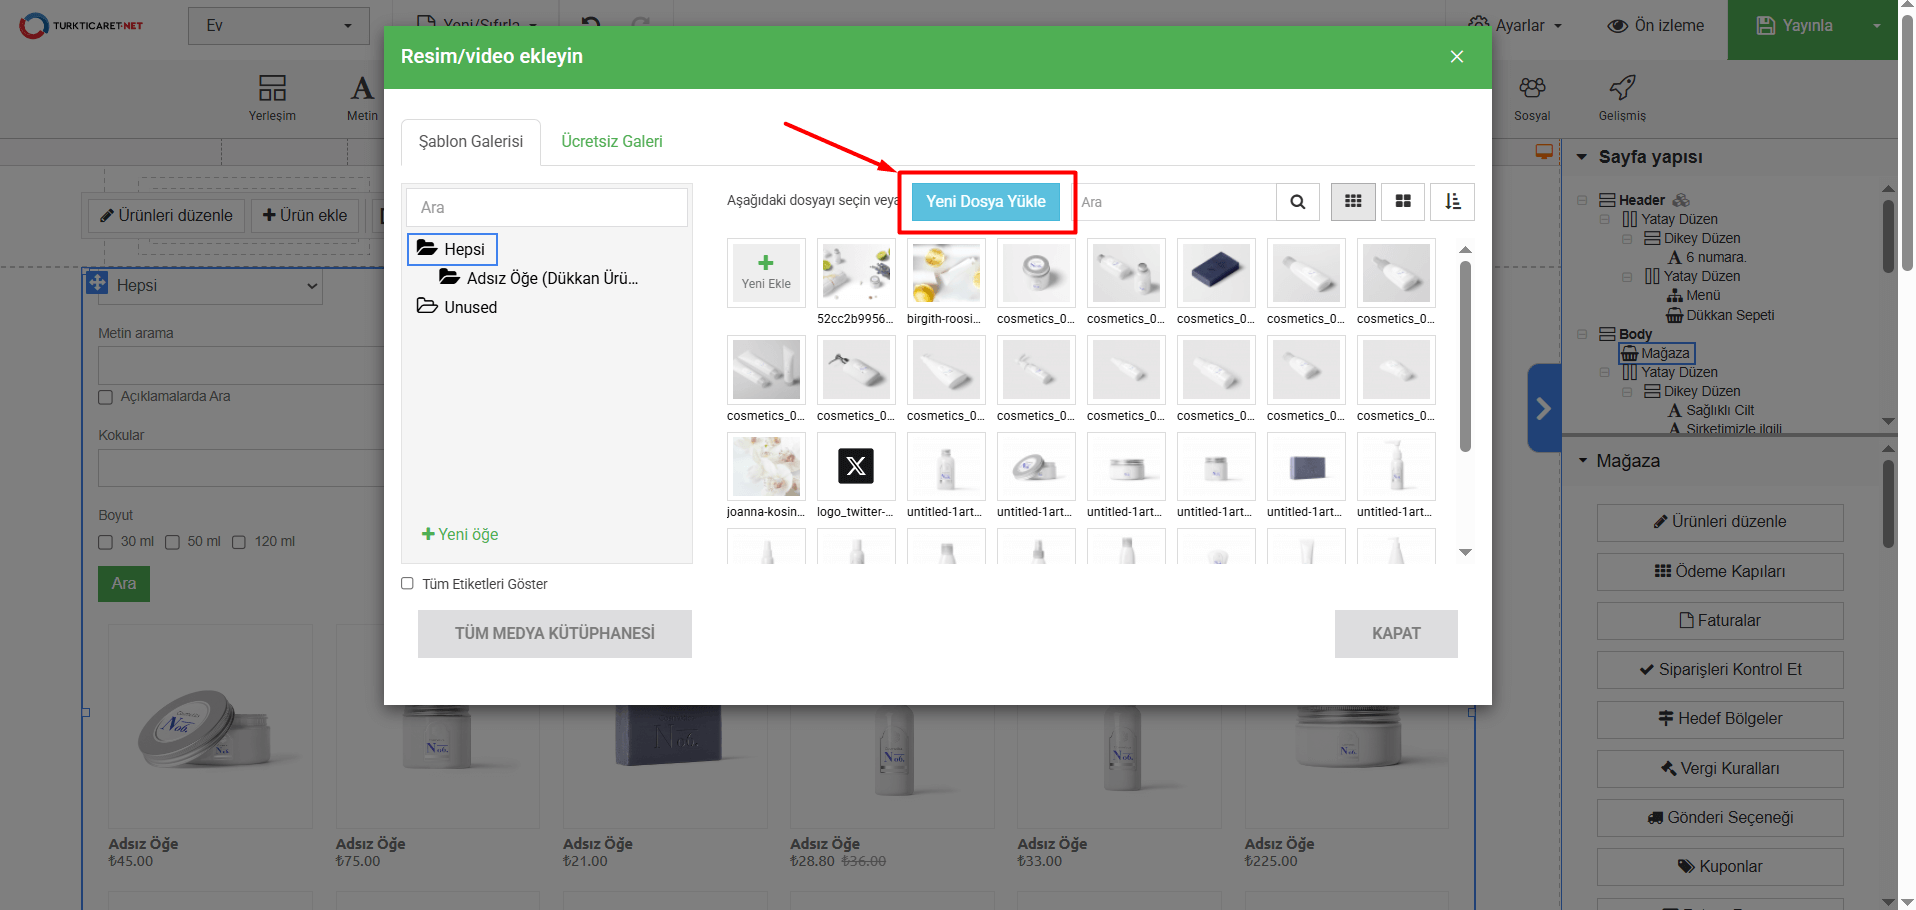Screen dimensions: 1916x910
Task: Enable Tüm Etiketleri Göster checkbox
Action: pyautogui.click(x=408, y=584)
